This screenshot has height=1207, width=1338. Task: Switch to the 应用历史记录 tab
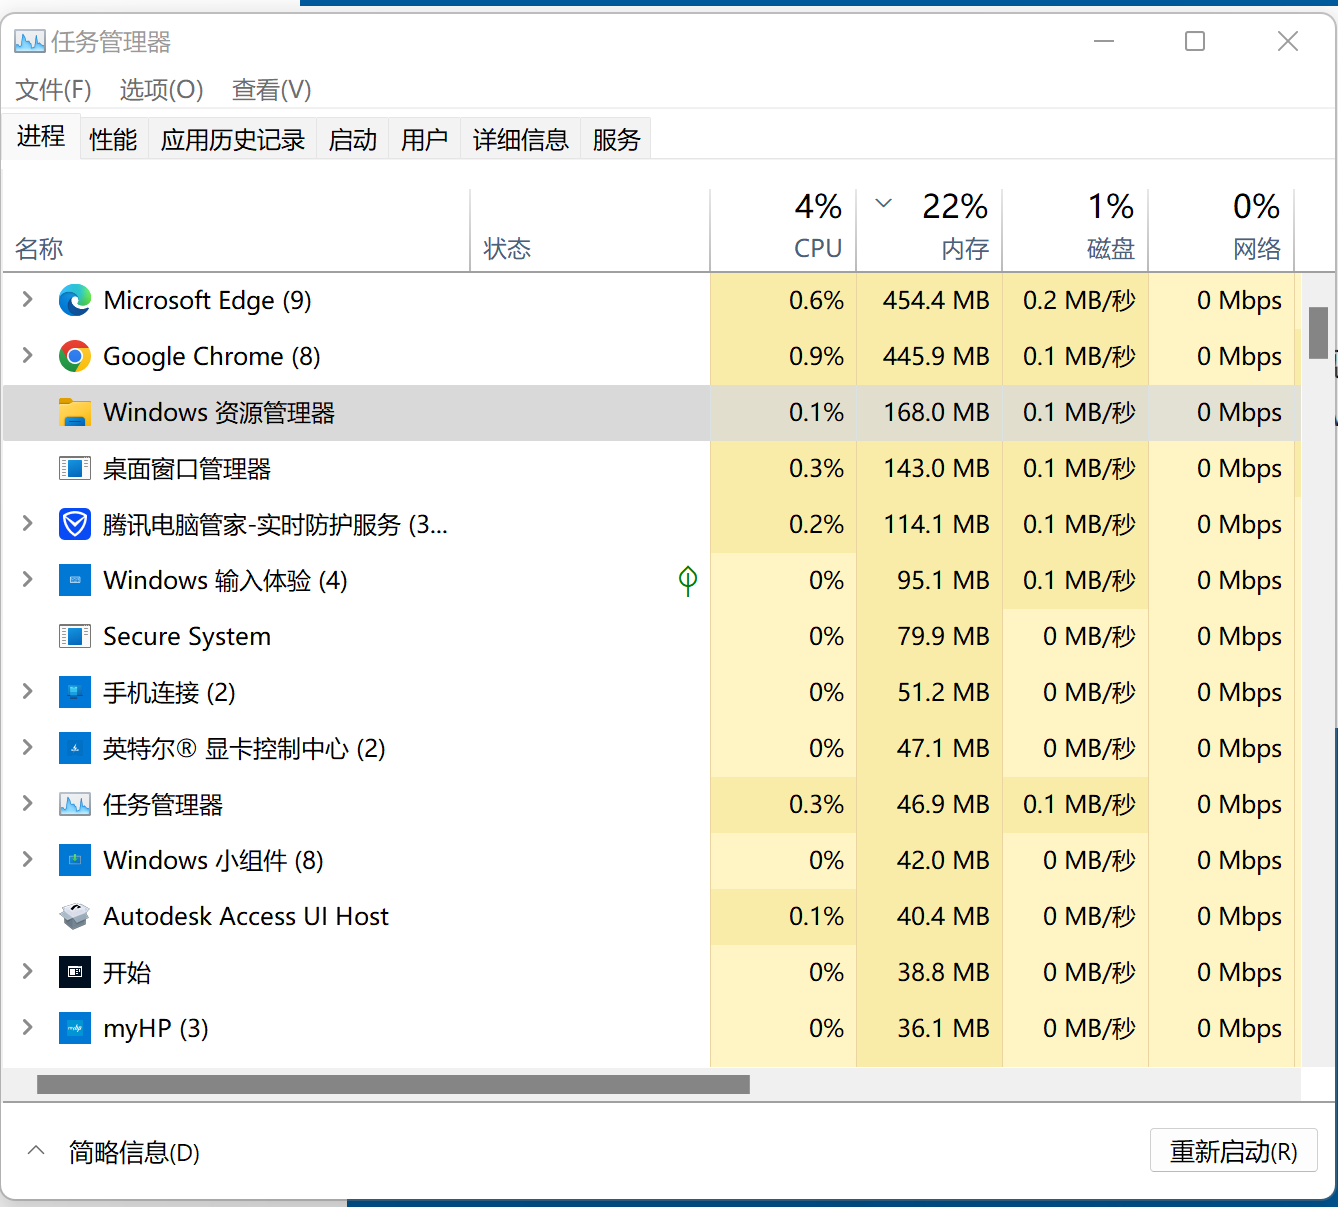(233, 140)
